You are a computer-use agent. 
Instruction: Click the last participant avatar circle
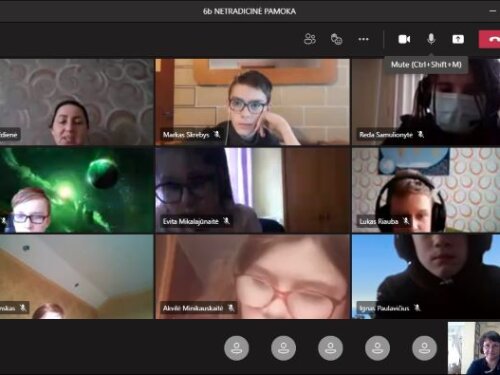[424, 348]
